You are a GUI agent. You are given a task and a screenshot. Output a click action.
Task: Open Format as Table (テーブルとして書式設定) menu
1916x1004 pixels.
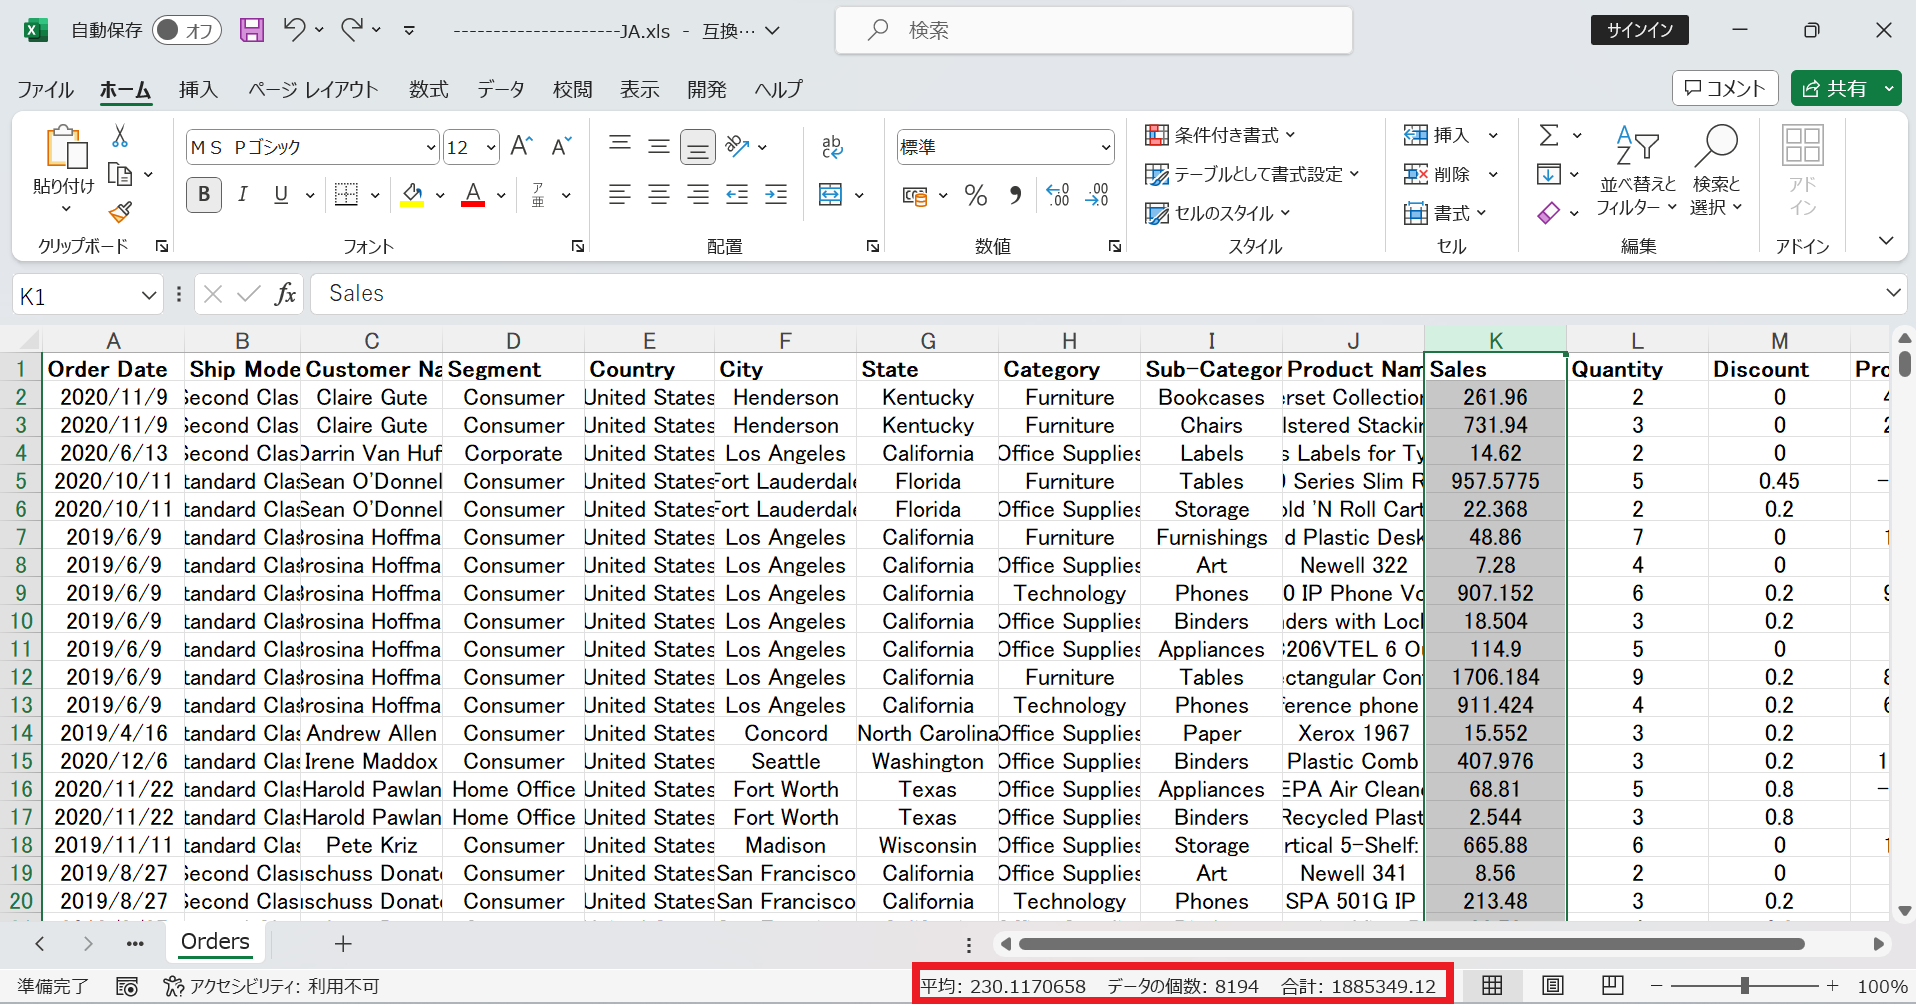1252,174
